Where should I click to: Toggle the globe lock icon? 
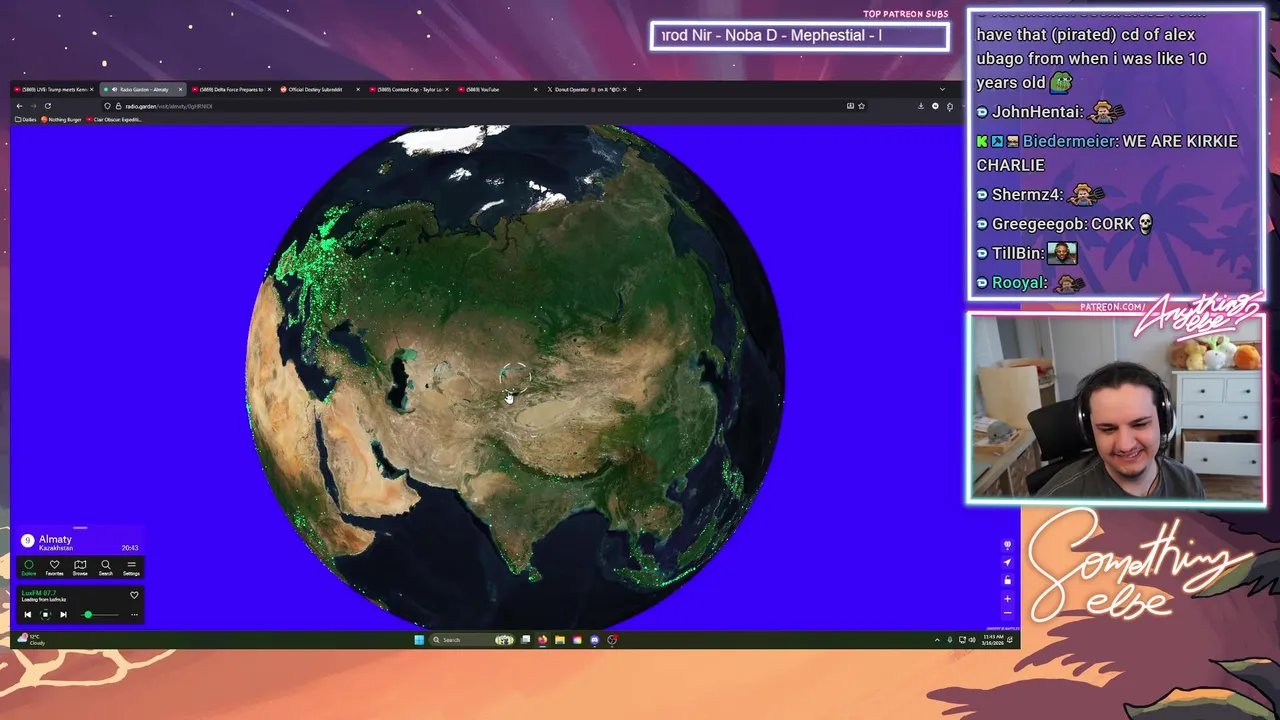(1008, 581)
